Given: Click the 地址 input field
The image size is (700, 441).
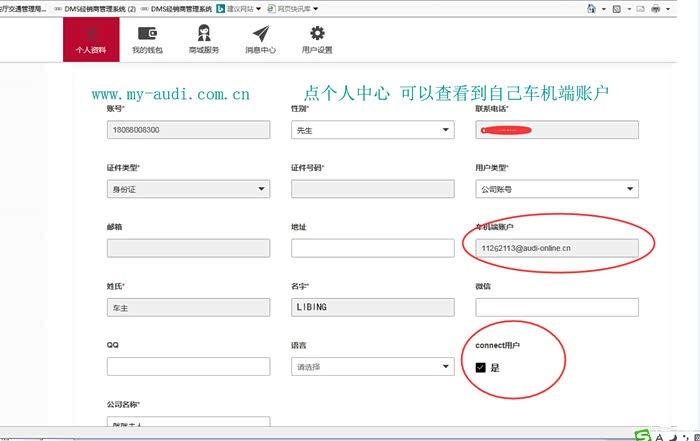Looking at the screenshot, I should (x=372, y=248).
